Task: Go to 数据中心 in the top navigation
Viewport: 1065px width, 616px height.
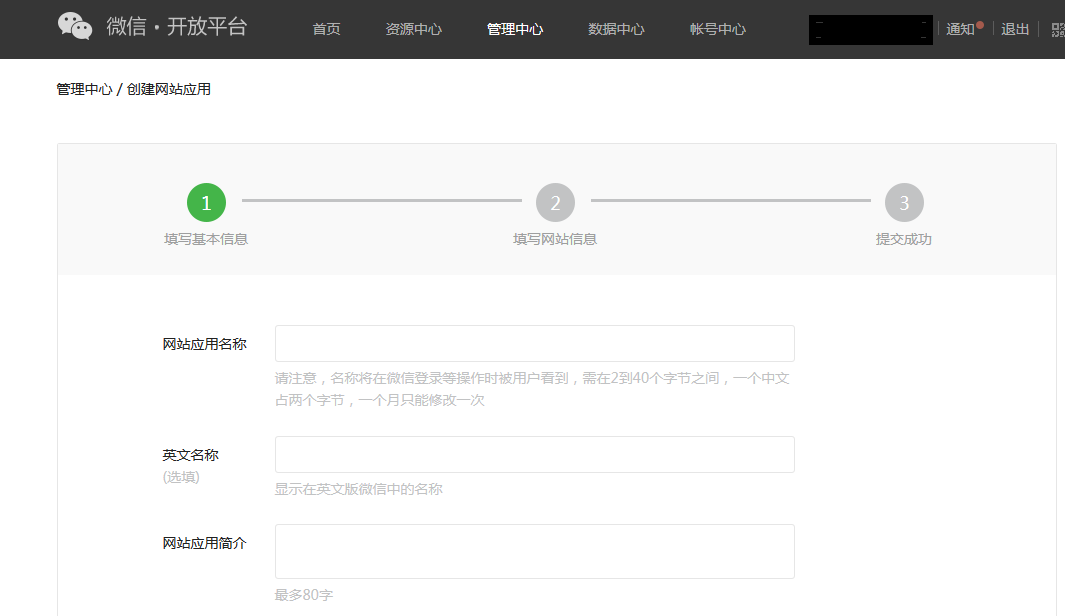Action: [x=616, y=29]
